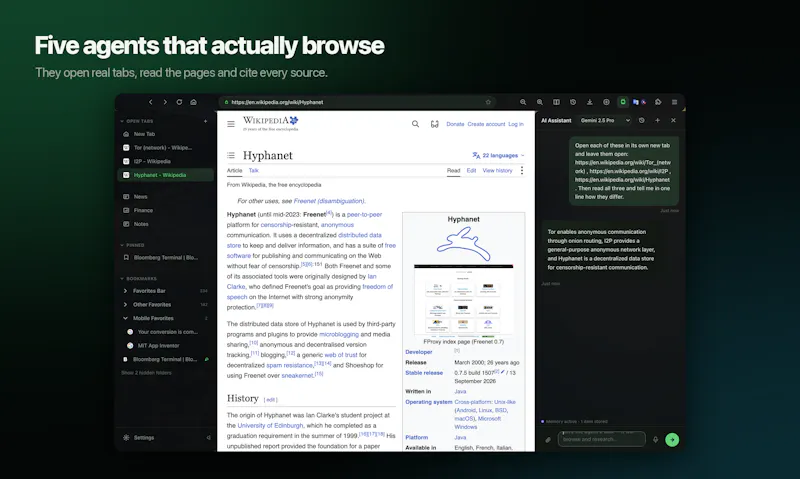Open the pinned Bloomberg Terminal item
The height and width of the screenshot is (479, 800).
166,258
